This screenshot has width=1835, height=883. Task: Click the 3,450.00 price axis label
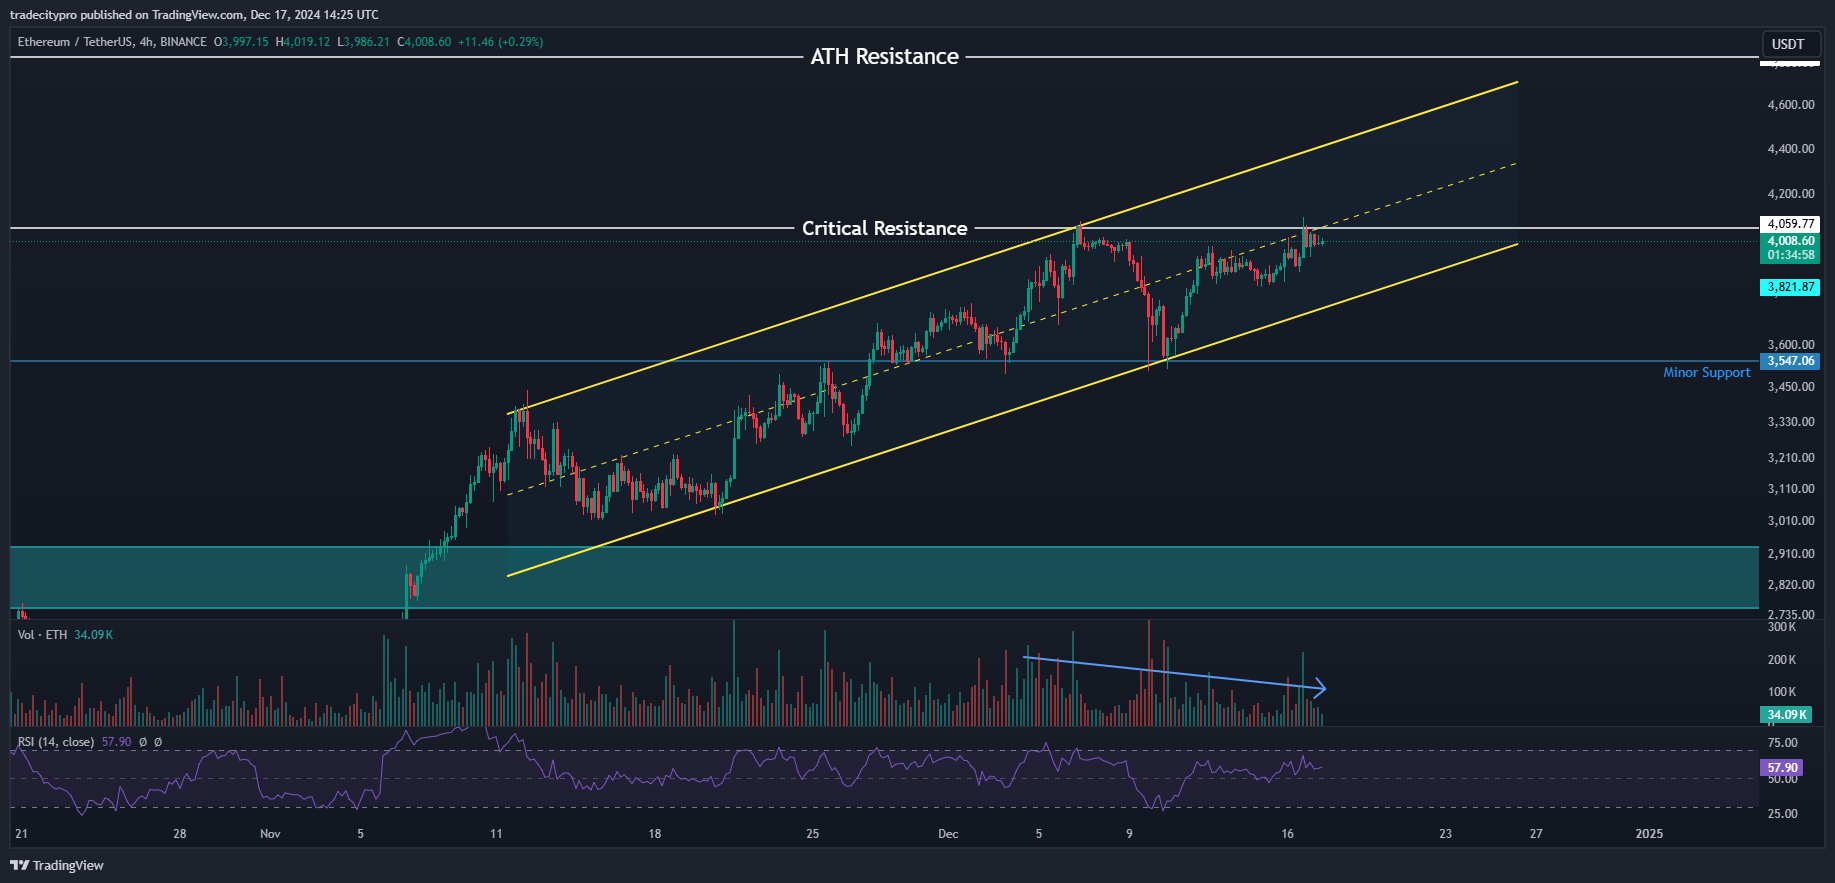tap(1791, 387)
